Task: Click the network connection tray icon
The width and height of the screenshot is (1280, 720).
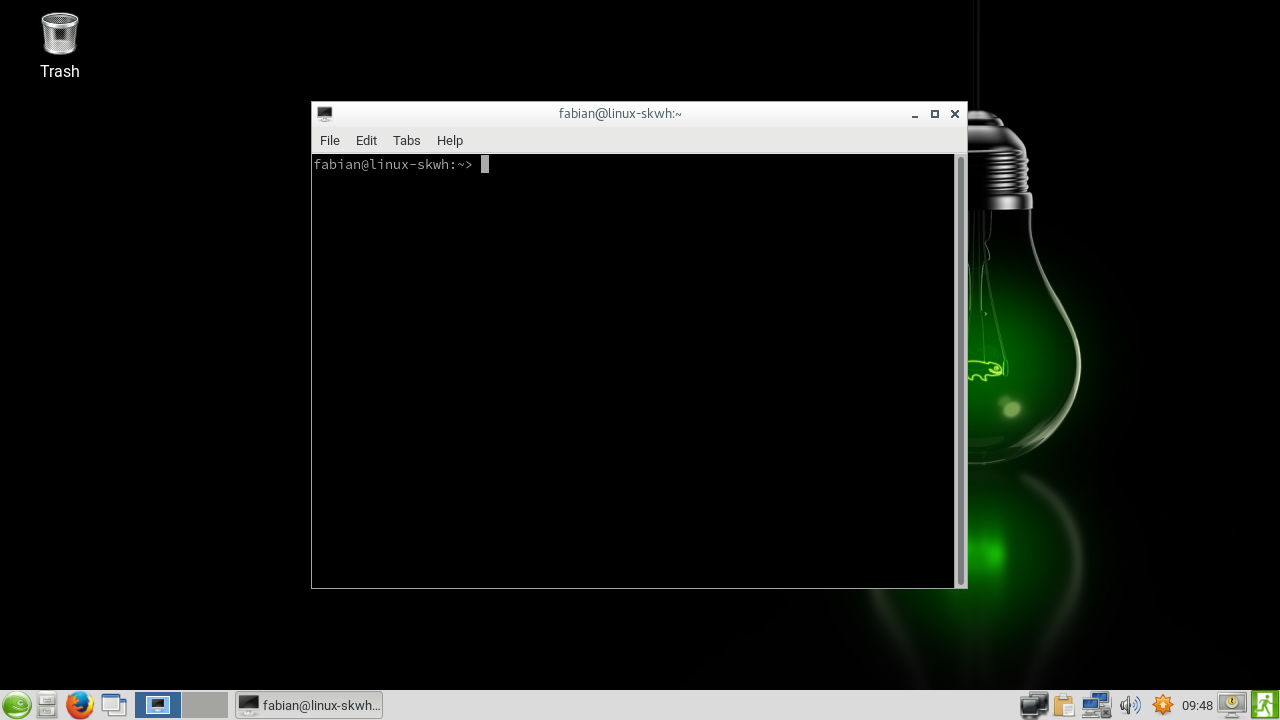Action: (1097, 706)
